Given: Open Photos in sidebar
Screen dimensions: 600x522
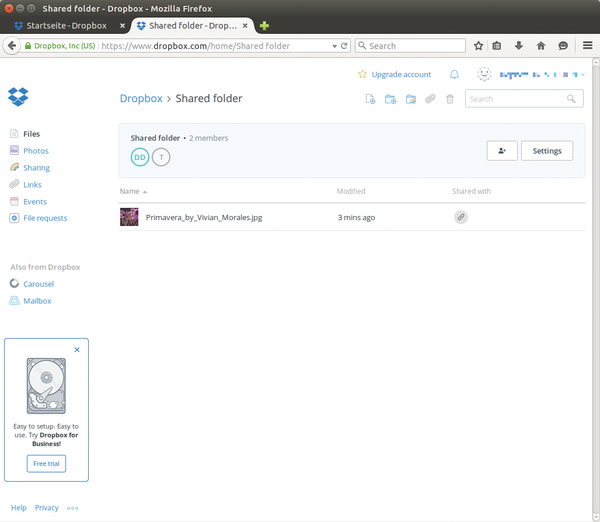Looking at the screenshot, I should coord(36,151).
